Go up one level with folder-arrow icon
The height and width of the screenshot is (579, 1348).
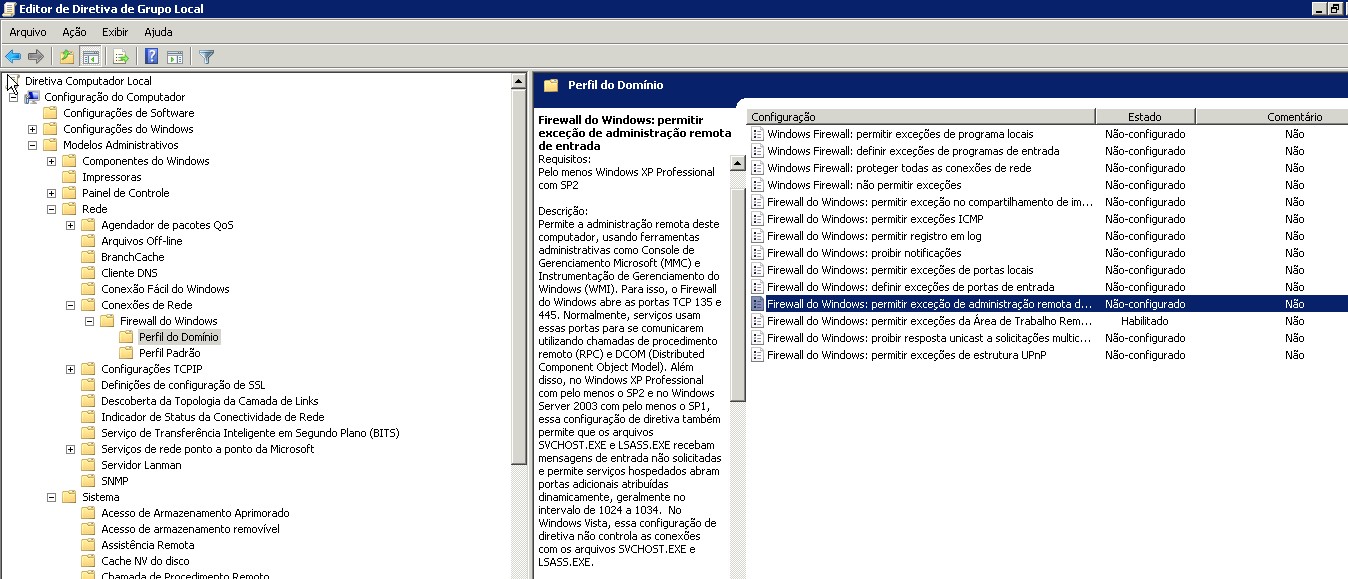coord(67,57)
